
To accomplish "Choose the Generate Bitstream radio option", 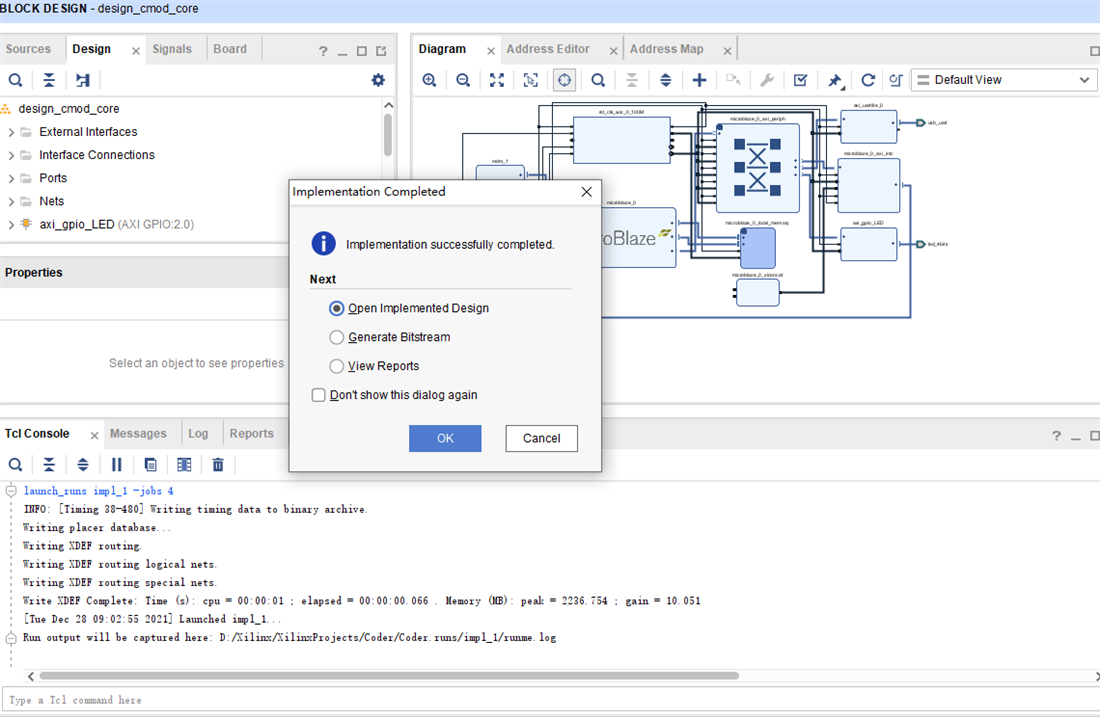I will coord(337,337).
